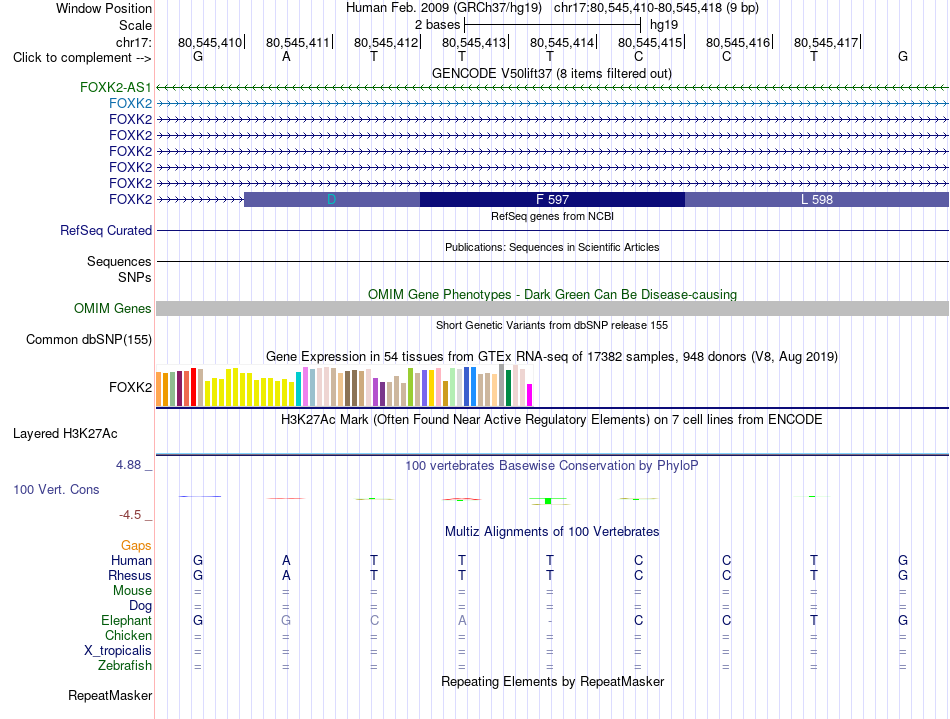The width and height of the screenshot is (950, 719).
Task: Select the Mouse species label
Action: click(x=132, y=591)
